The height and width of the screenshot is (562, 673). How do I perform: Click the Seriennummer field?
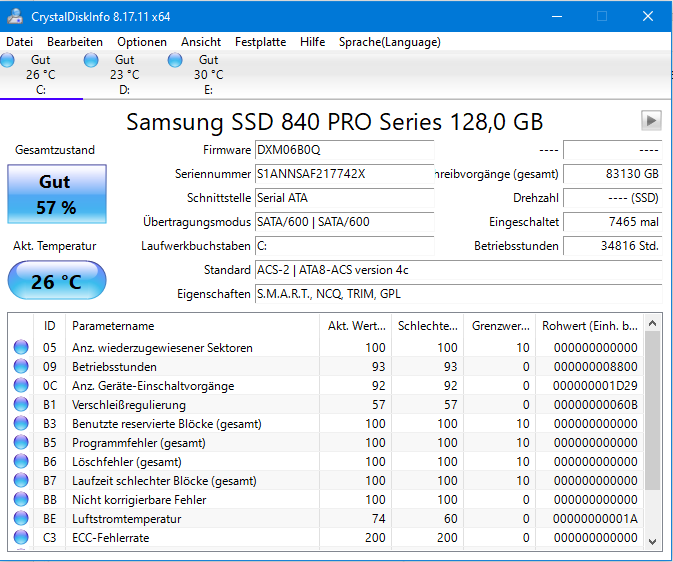[x=344, y=174]
